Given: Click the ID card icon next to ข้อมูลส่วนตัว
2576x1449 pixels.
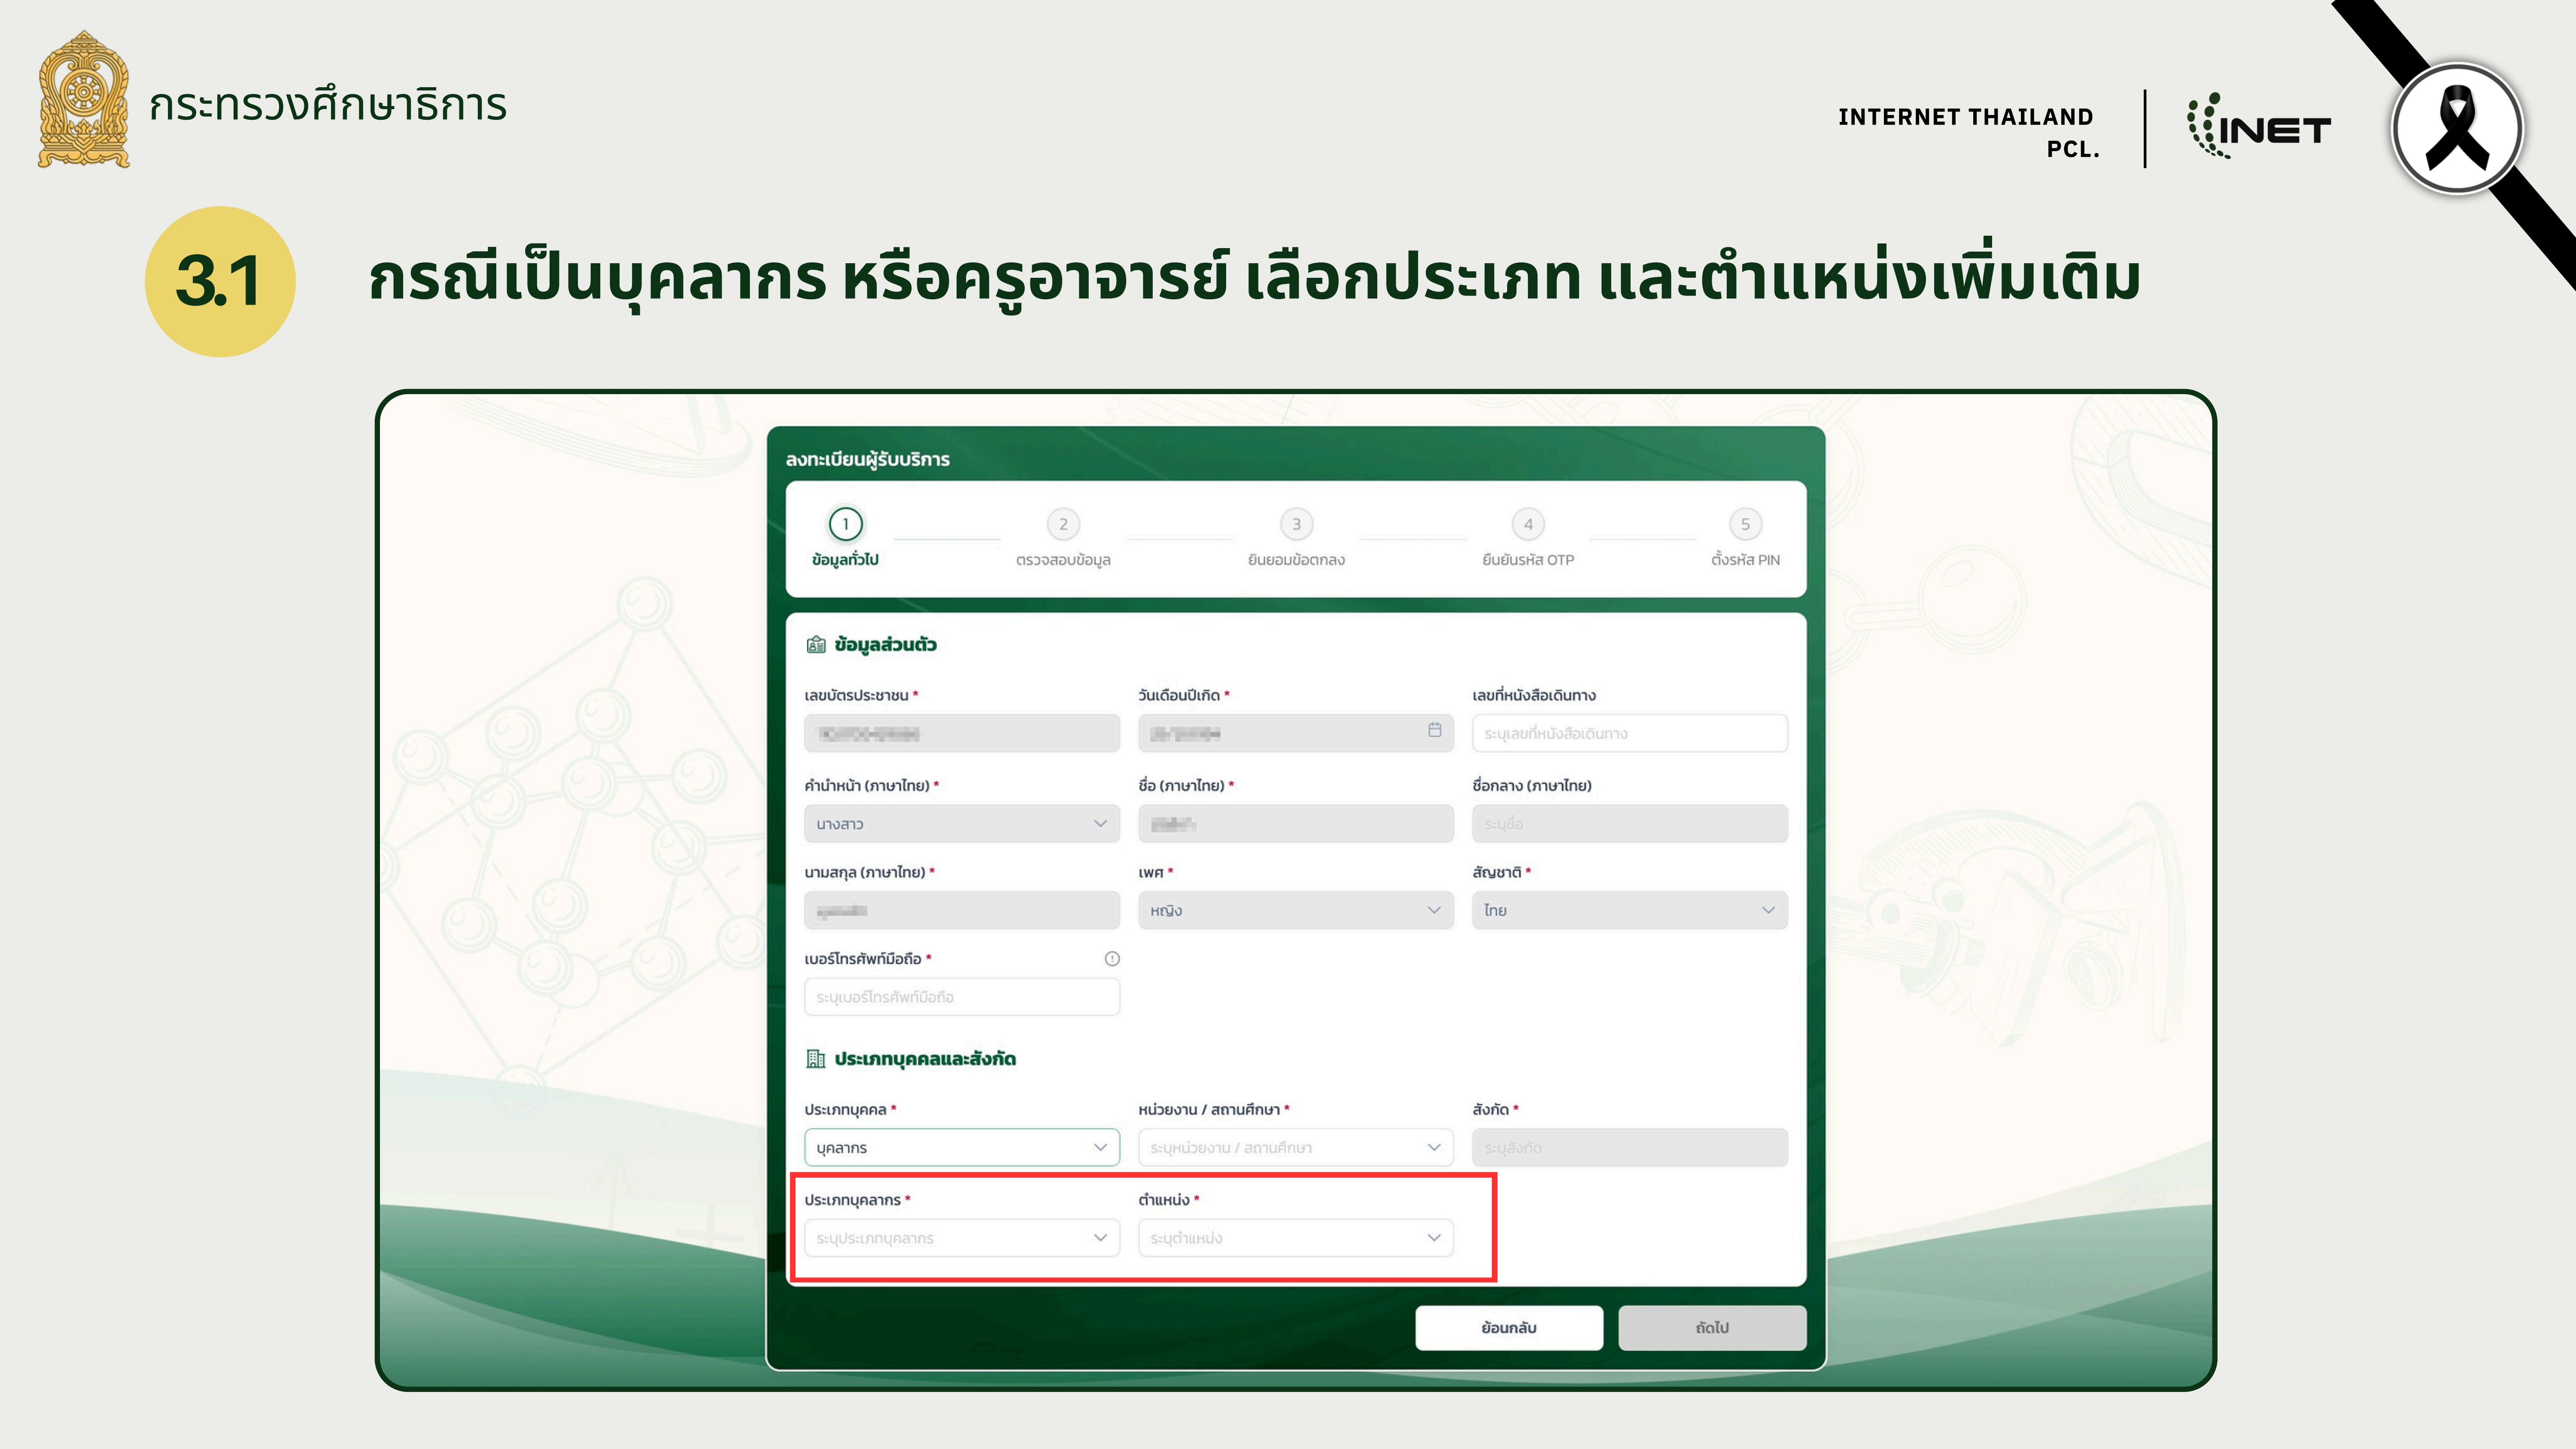Looking at the screenshot, I should coord(816,645).
